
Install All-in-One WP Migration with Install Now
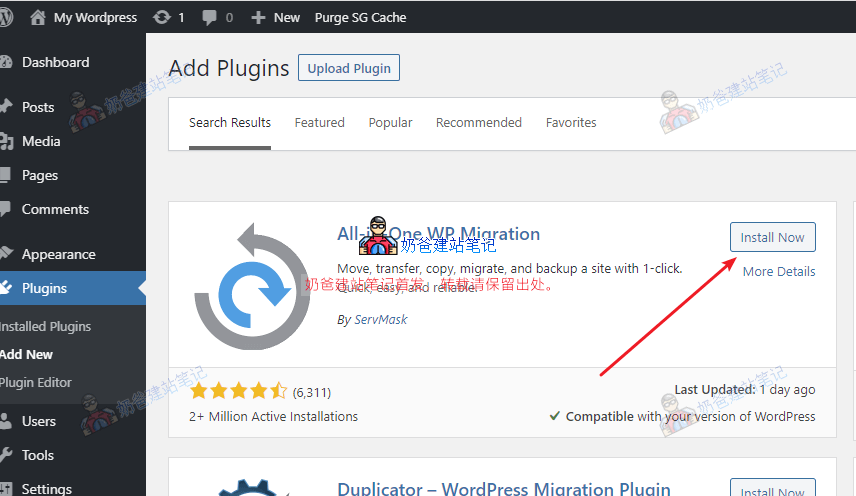772,237
